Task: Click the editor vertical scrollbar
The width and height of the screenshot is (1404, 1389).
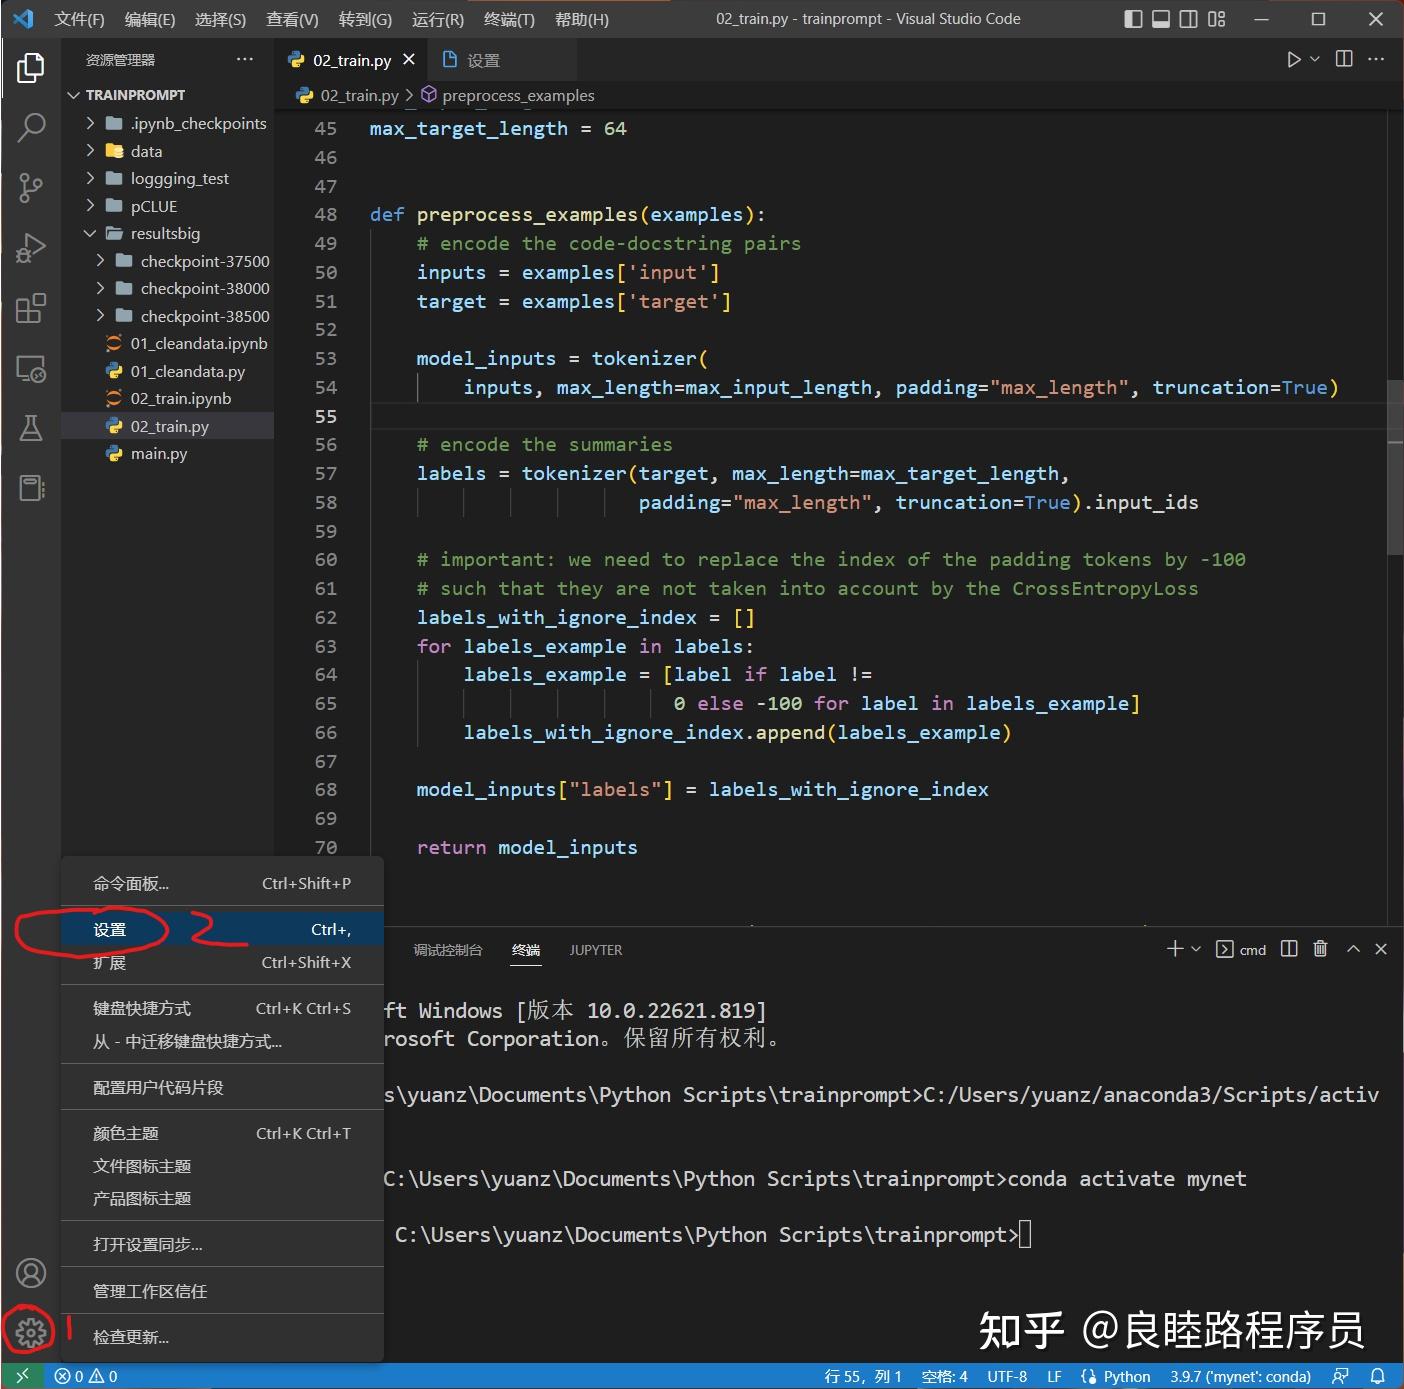Action: (x=1395, y=467)
